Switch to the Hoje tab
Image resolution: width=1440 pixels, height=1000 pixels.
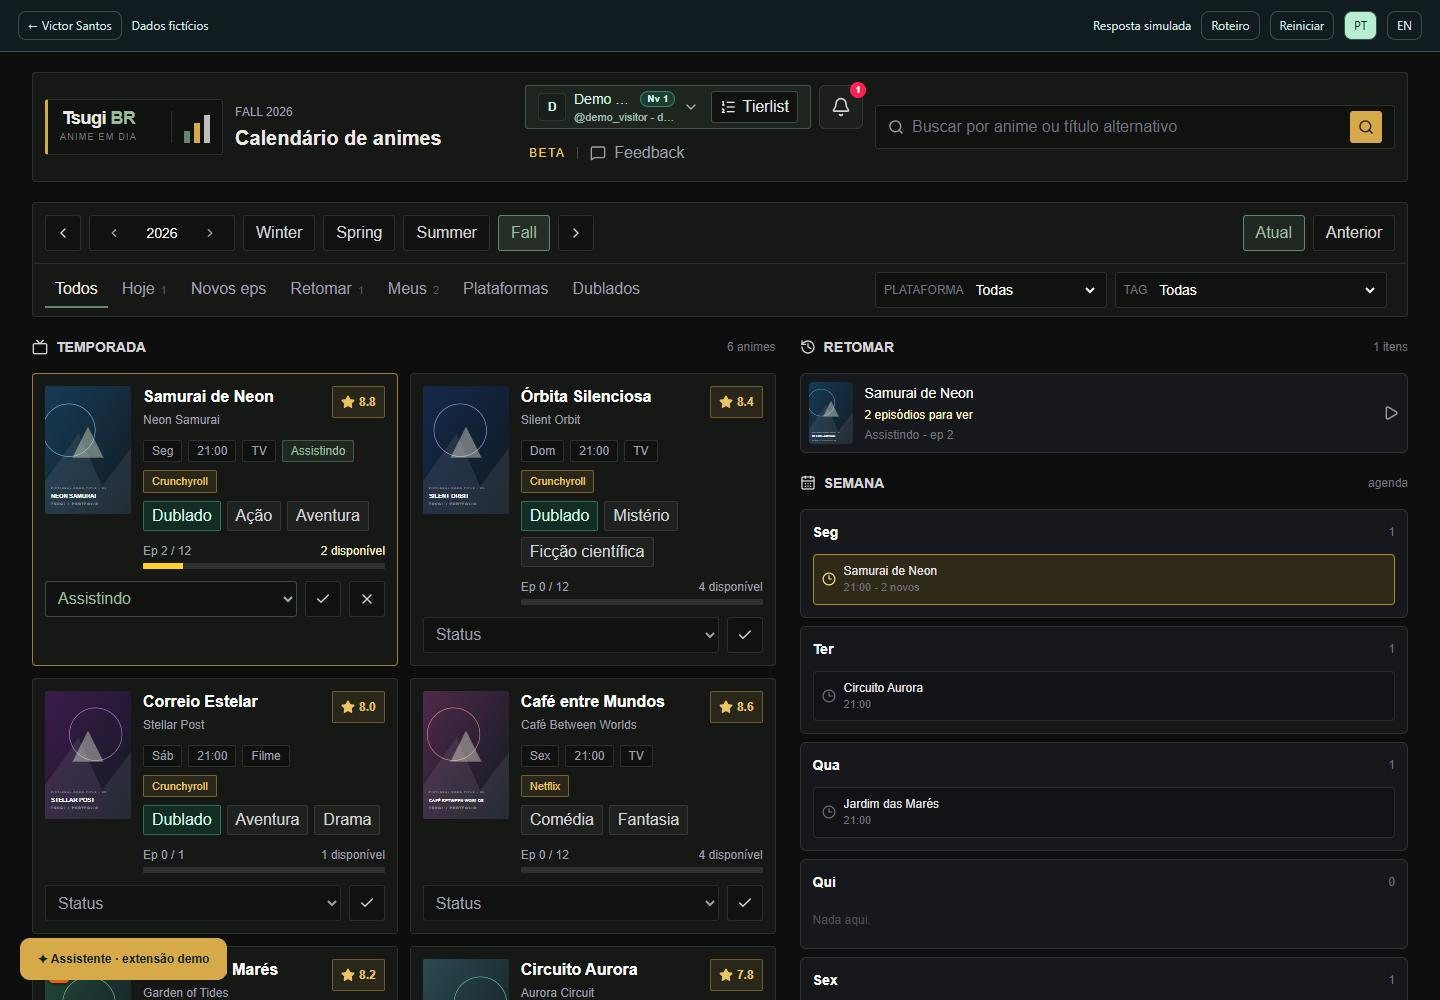pyautogui.click(x=144, y=289)
